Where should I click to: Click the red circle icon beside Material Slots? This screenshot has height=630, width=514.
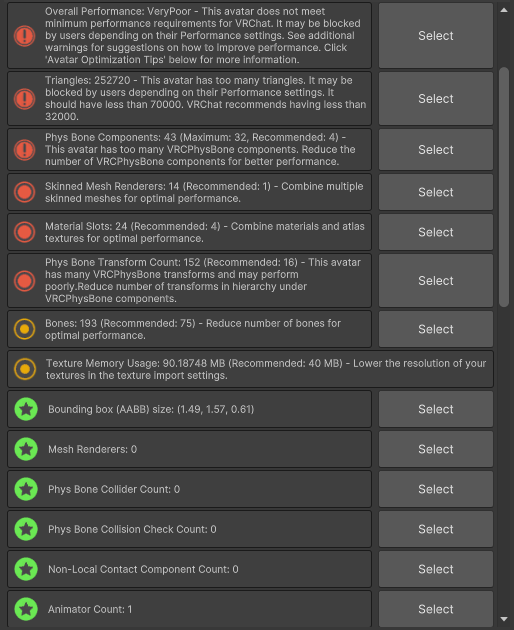25,232
